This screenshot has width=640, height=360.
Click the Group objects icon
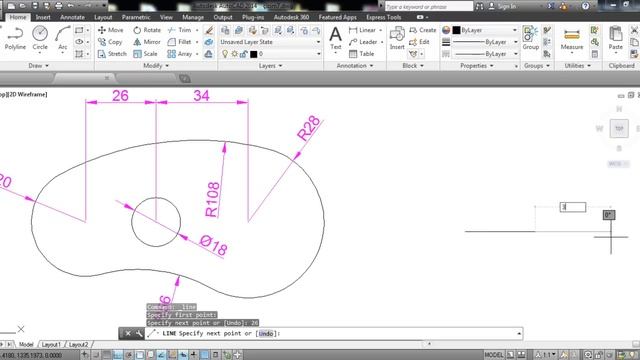[531, 38]
